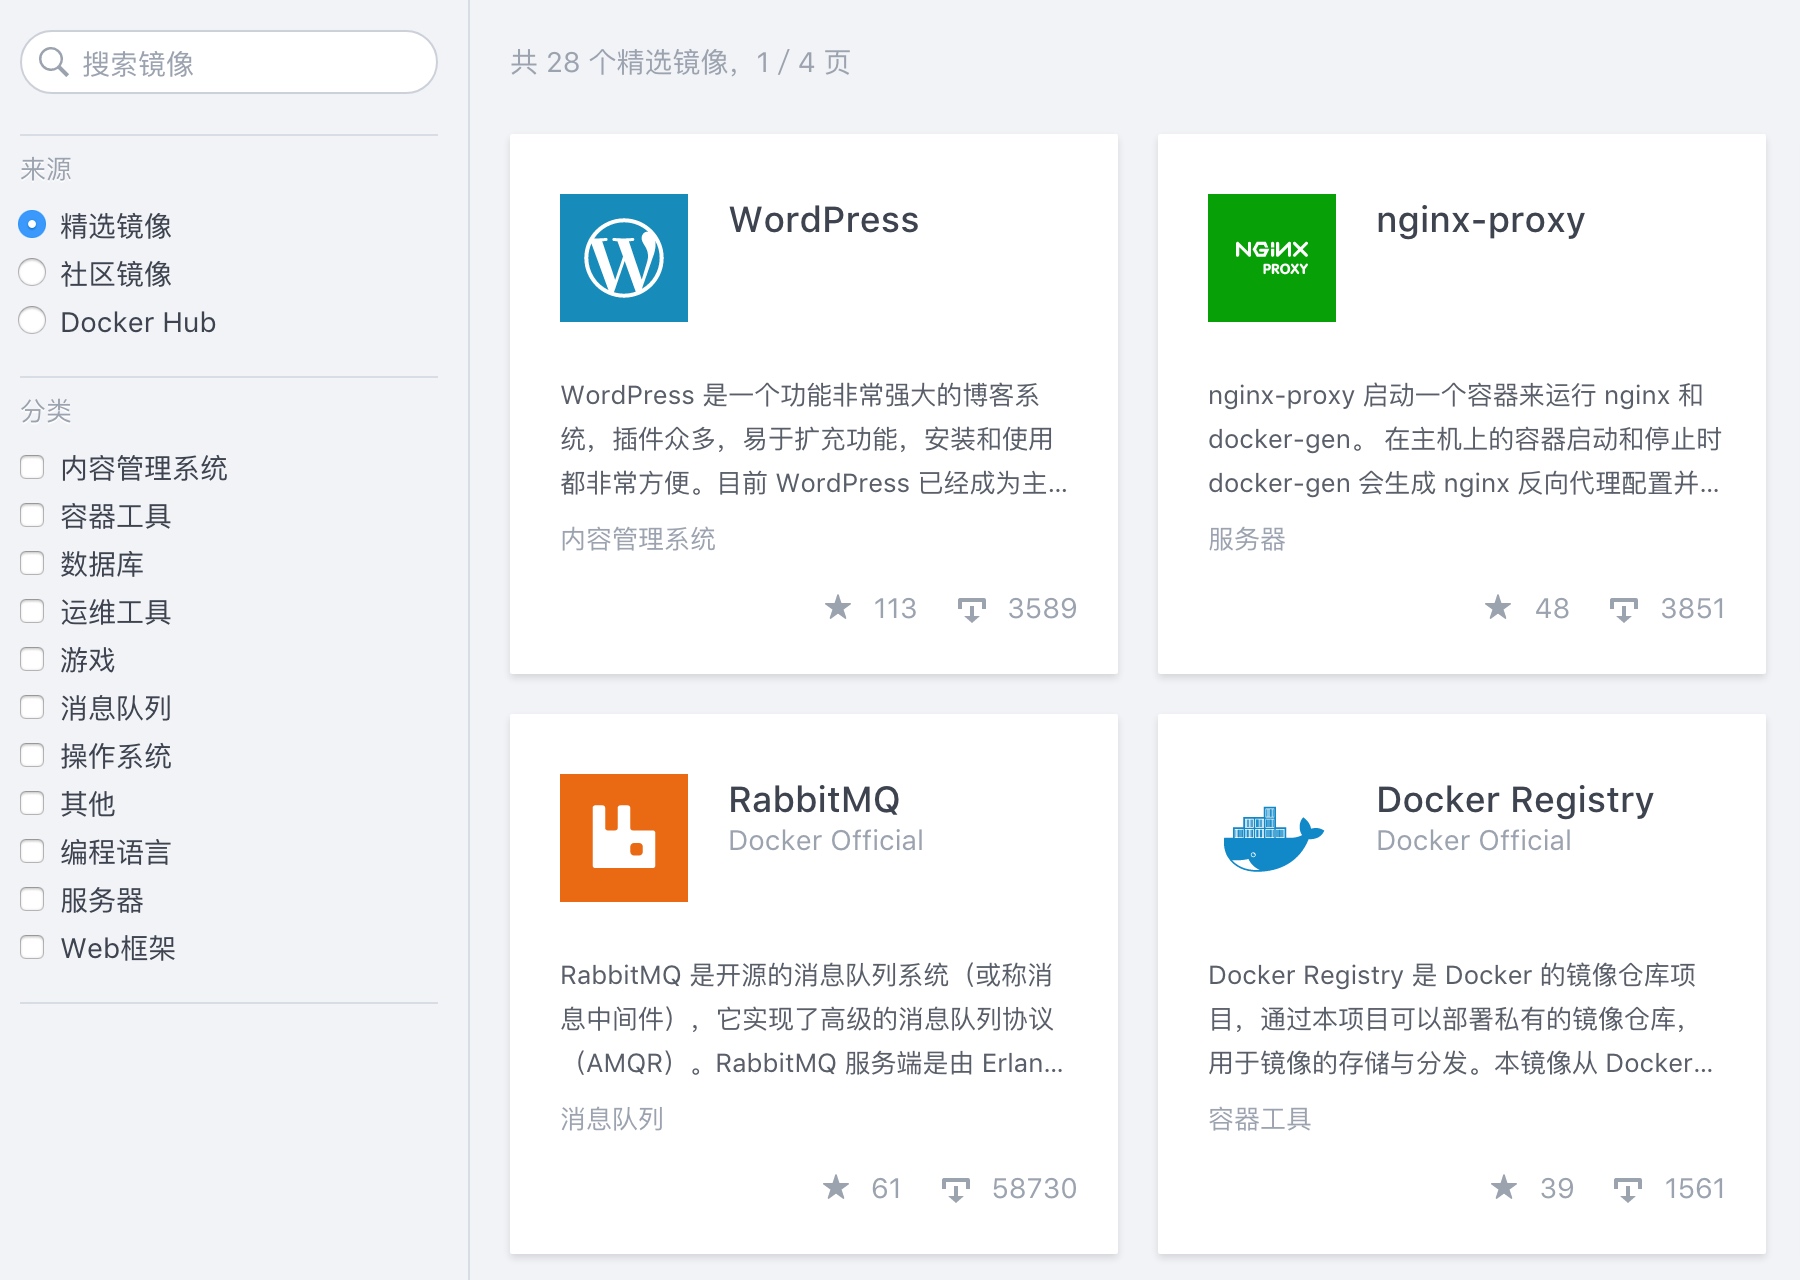This screenshot has width=1800, height=1280.
Task: Open the RabbitMQ orange logo
Action: [624, 838]
